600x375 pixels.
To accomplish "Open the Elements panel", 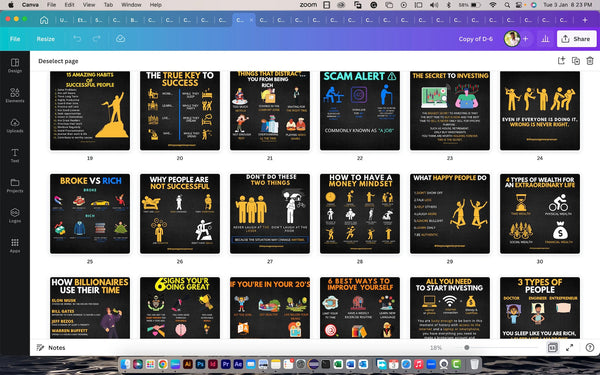I will click(x=15, y=95).
